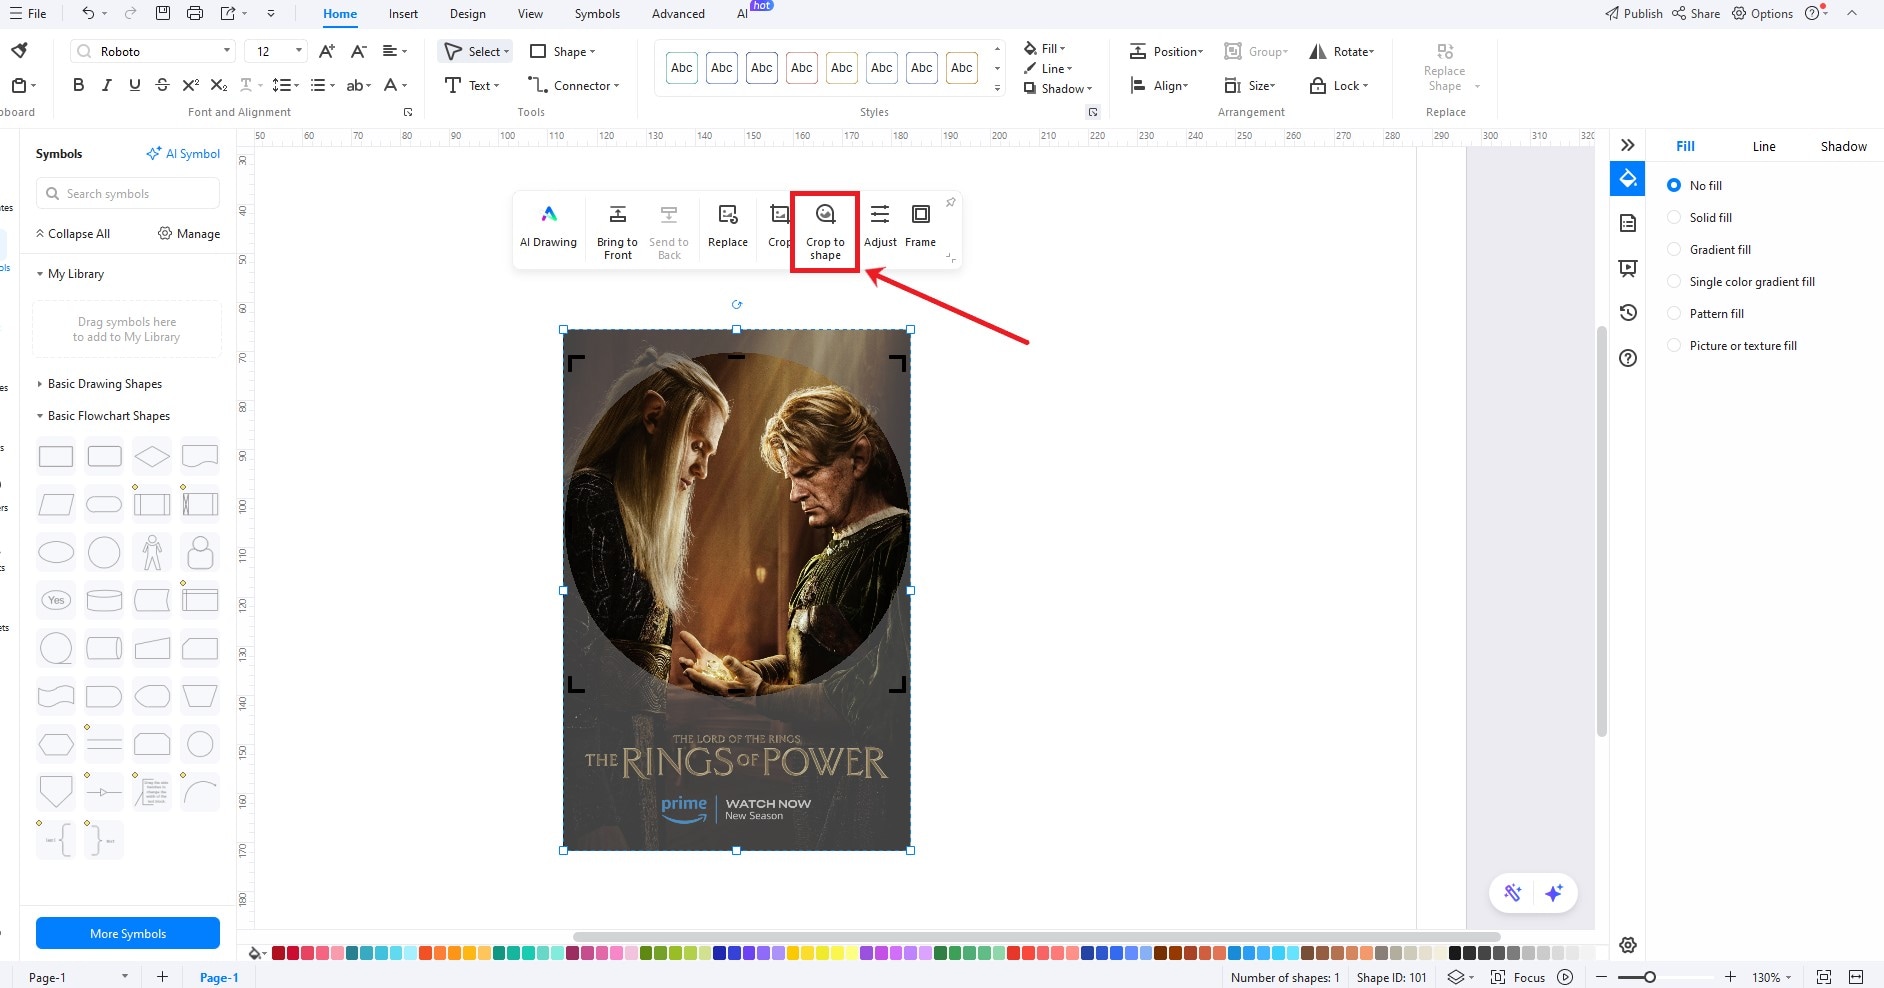The width and height of the screenshot is (1884, 988).
Task: Switch to the Shadow panel tab
Action: click(x=1843, y=146)
